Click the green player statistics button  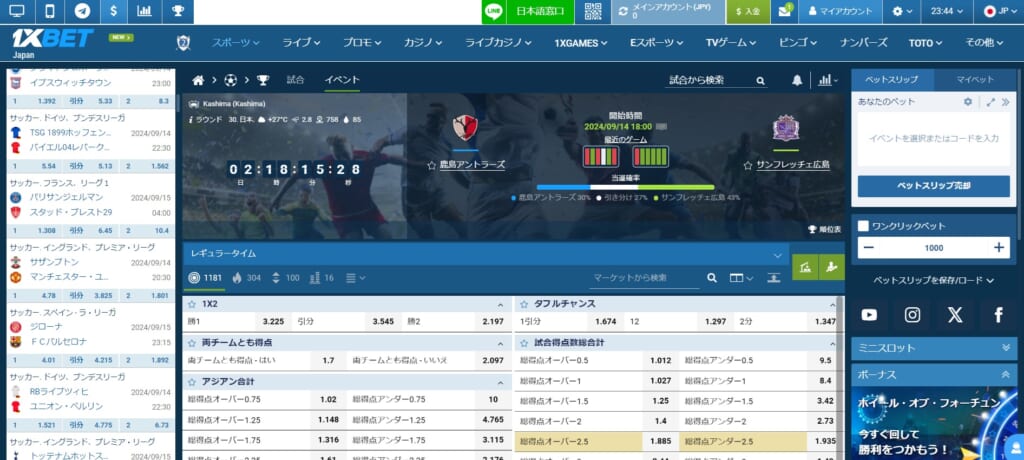(831, 267)
